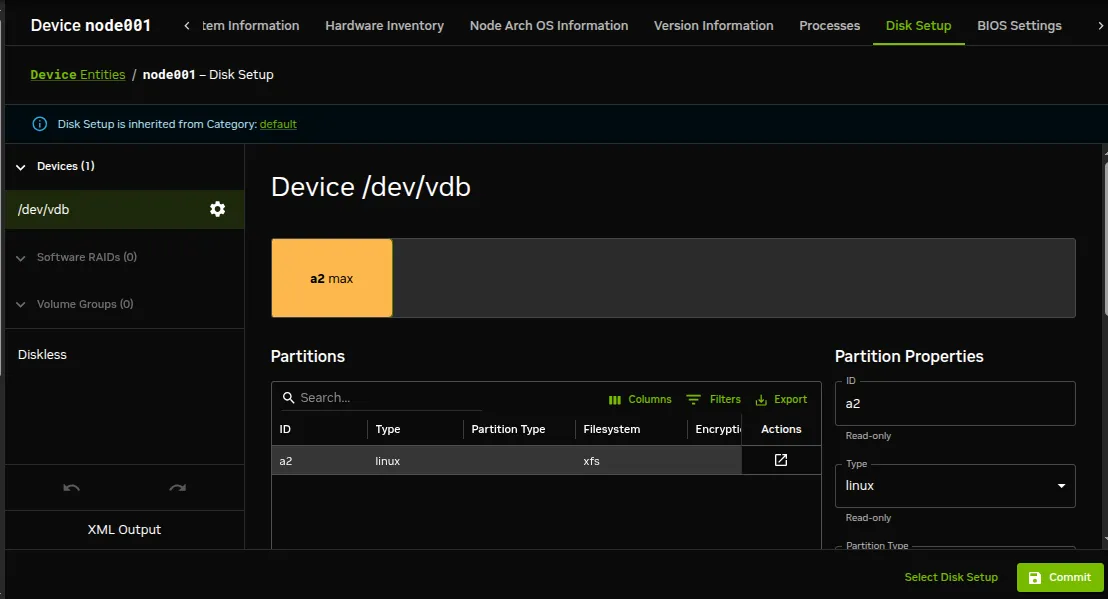Open a2 partition in Actions column
This screenshot has height=599, width=1108.
(x=781, y=460)
